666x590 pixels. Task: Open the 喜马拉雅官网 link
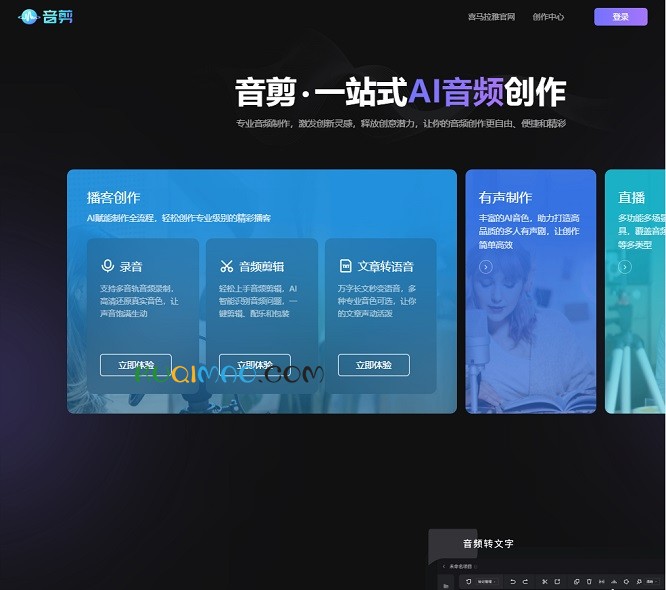pyautogui.click(x=491, y=17)
